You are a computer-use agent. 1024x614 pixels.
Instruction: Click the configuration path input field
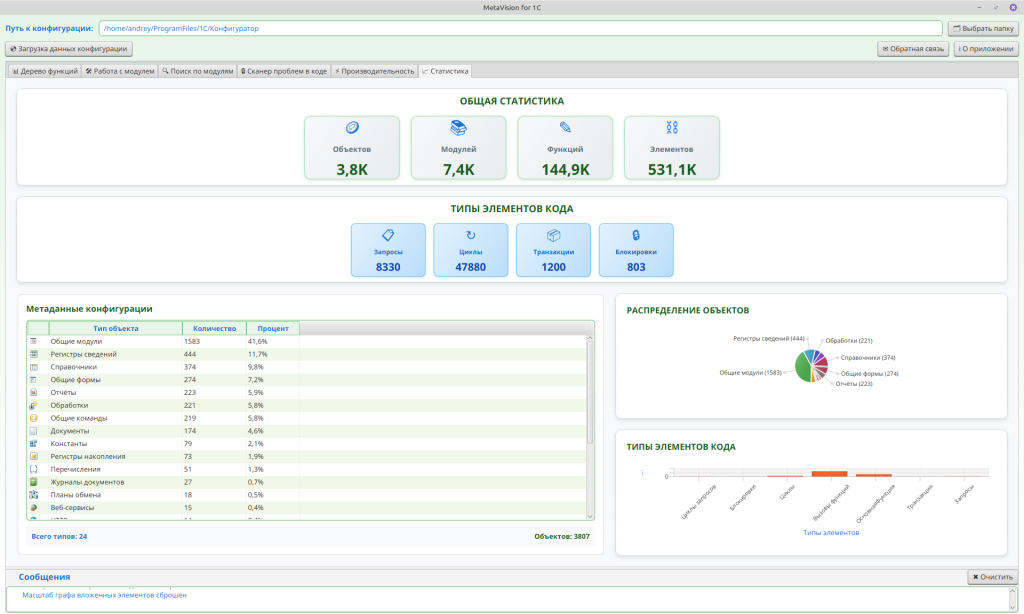[520, 29]
